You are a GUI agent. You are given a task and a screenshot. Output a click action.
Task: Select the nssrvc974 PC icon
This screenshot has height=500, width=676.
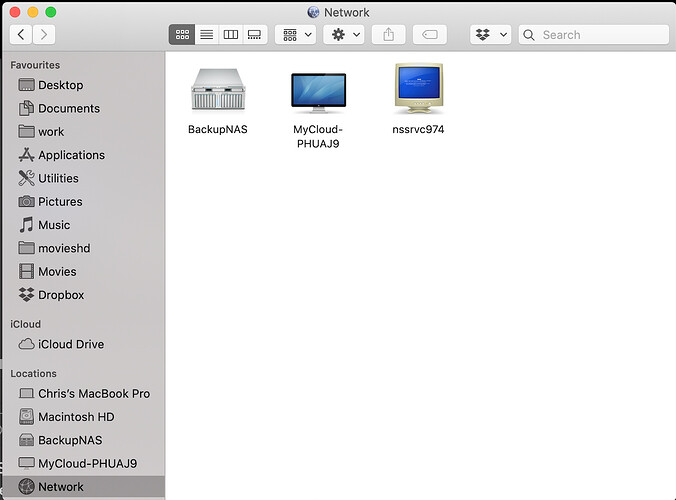[418, 92]
